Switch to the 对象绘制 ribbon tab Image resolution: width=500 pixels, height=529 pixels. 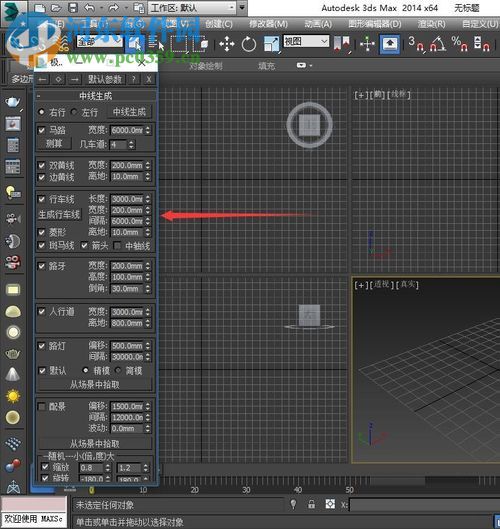pos(205,66)
